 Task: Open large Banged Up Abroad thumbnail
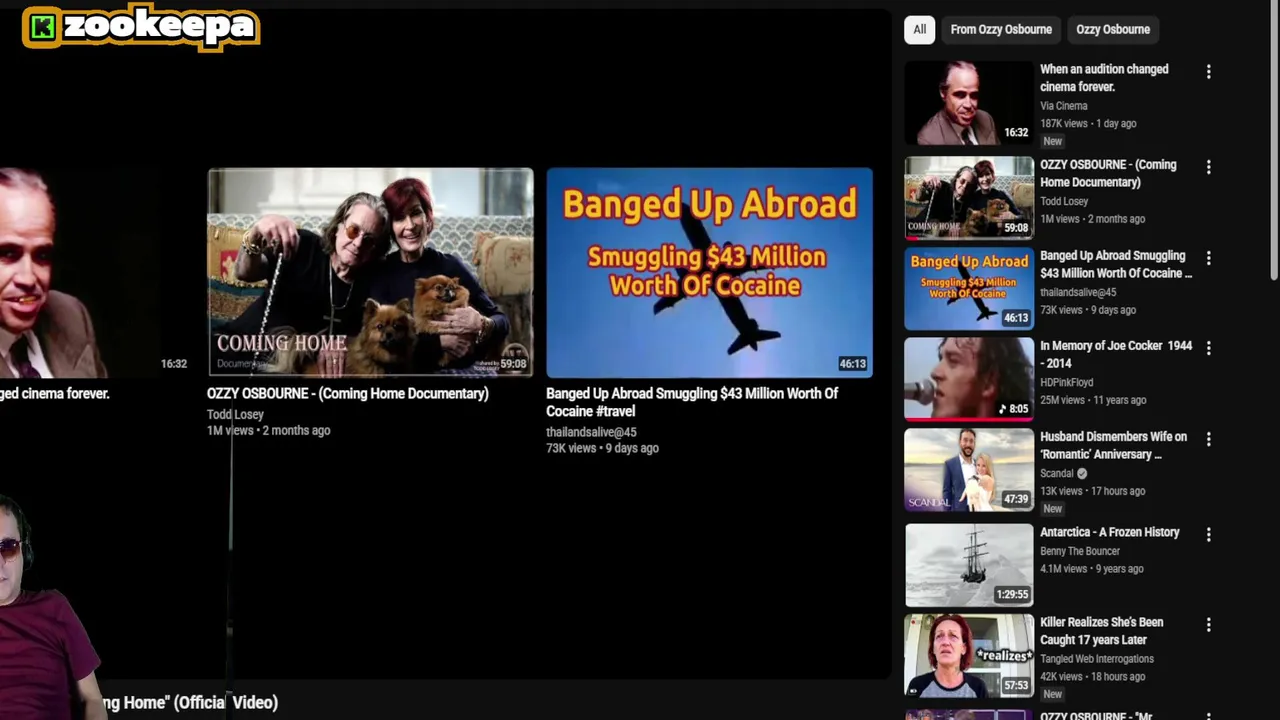click(x=709, y=272)
